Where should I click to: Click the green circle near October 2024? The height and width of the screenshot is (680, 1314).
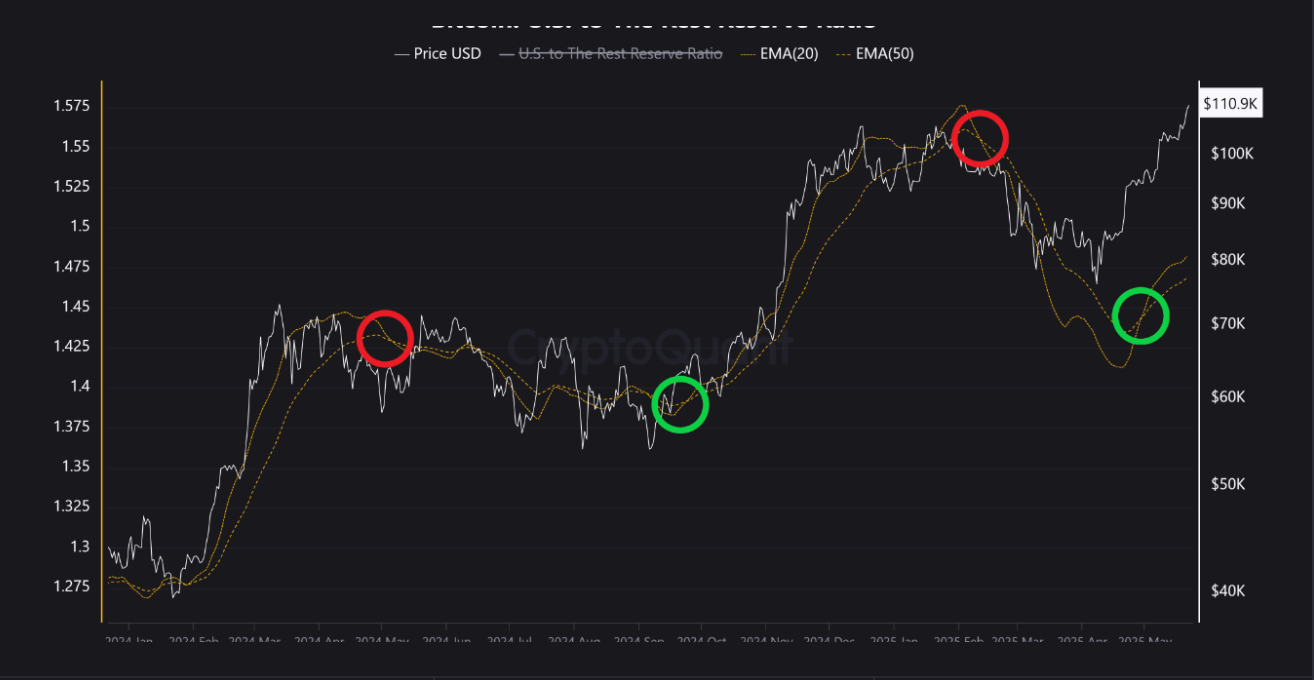(x=680, y=404)
